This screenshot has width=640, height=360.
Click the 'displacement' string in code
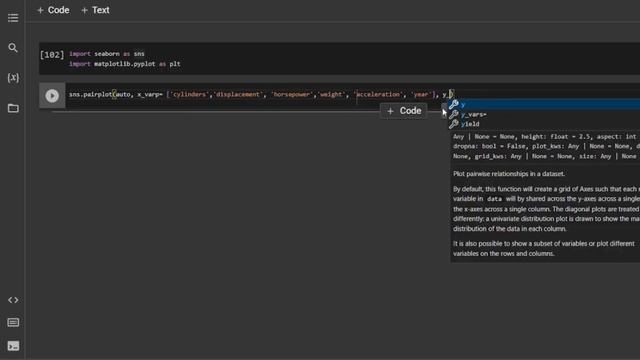[x=238, y=95]
